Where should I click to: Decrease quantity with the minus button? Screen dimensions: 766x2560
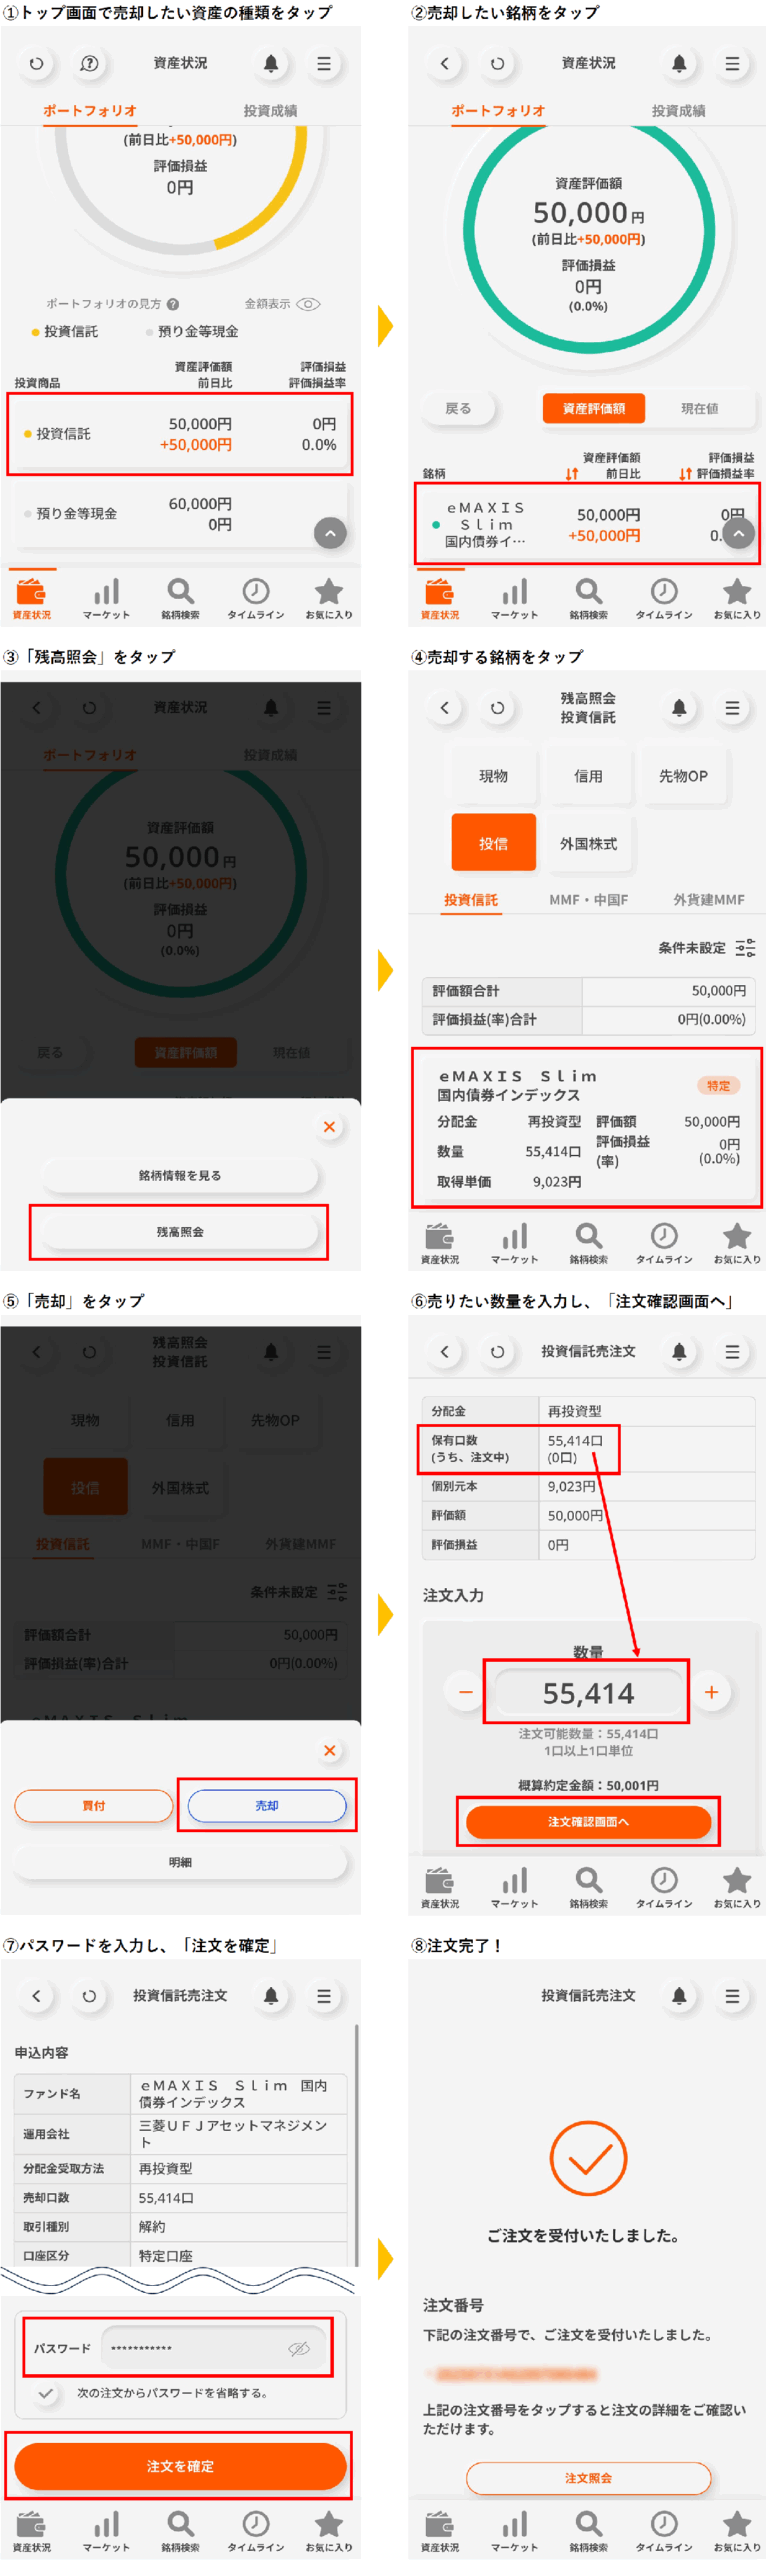tap(465, 1692)
